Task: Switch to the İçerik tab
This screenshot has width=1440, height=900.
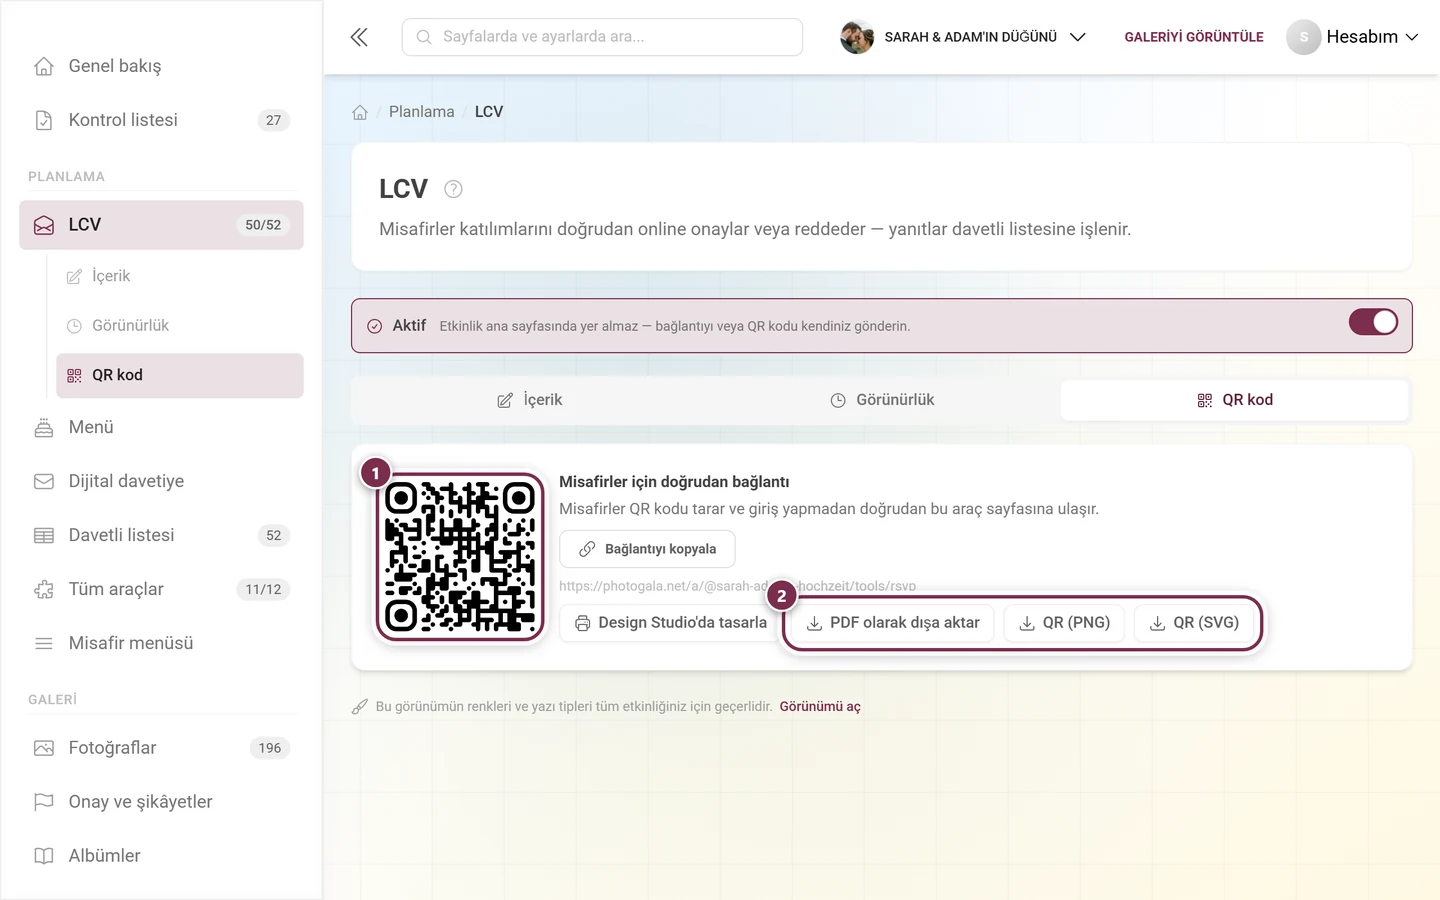Action: tap(529, 400)
